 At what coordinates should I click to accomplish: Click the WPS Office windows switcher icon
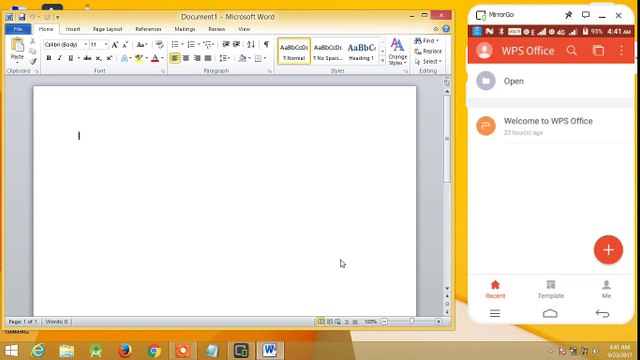598,51
